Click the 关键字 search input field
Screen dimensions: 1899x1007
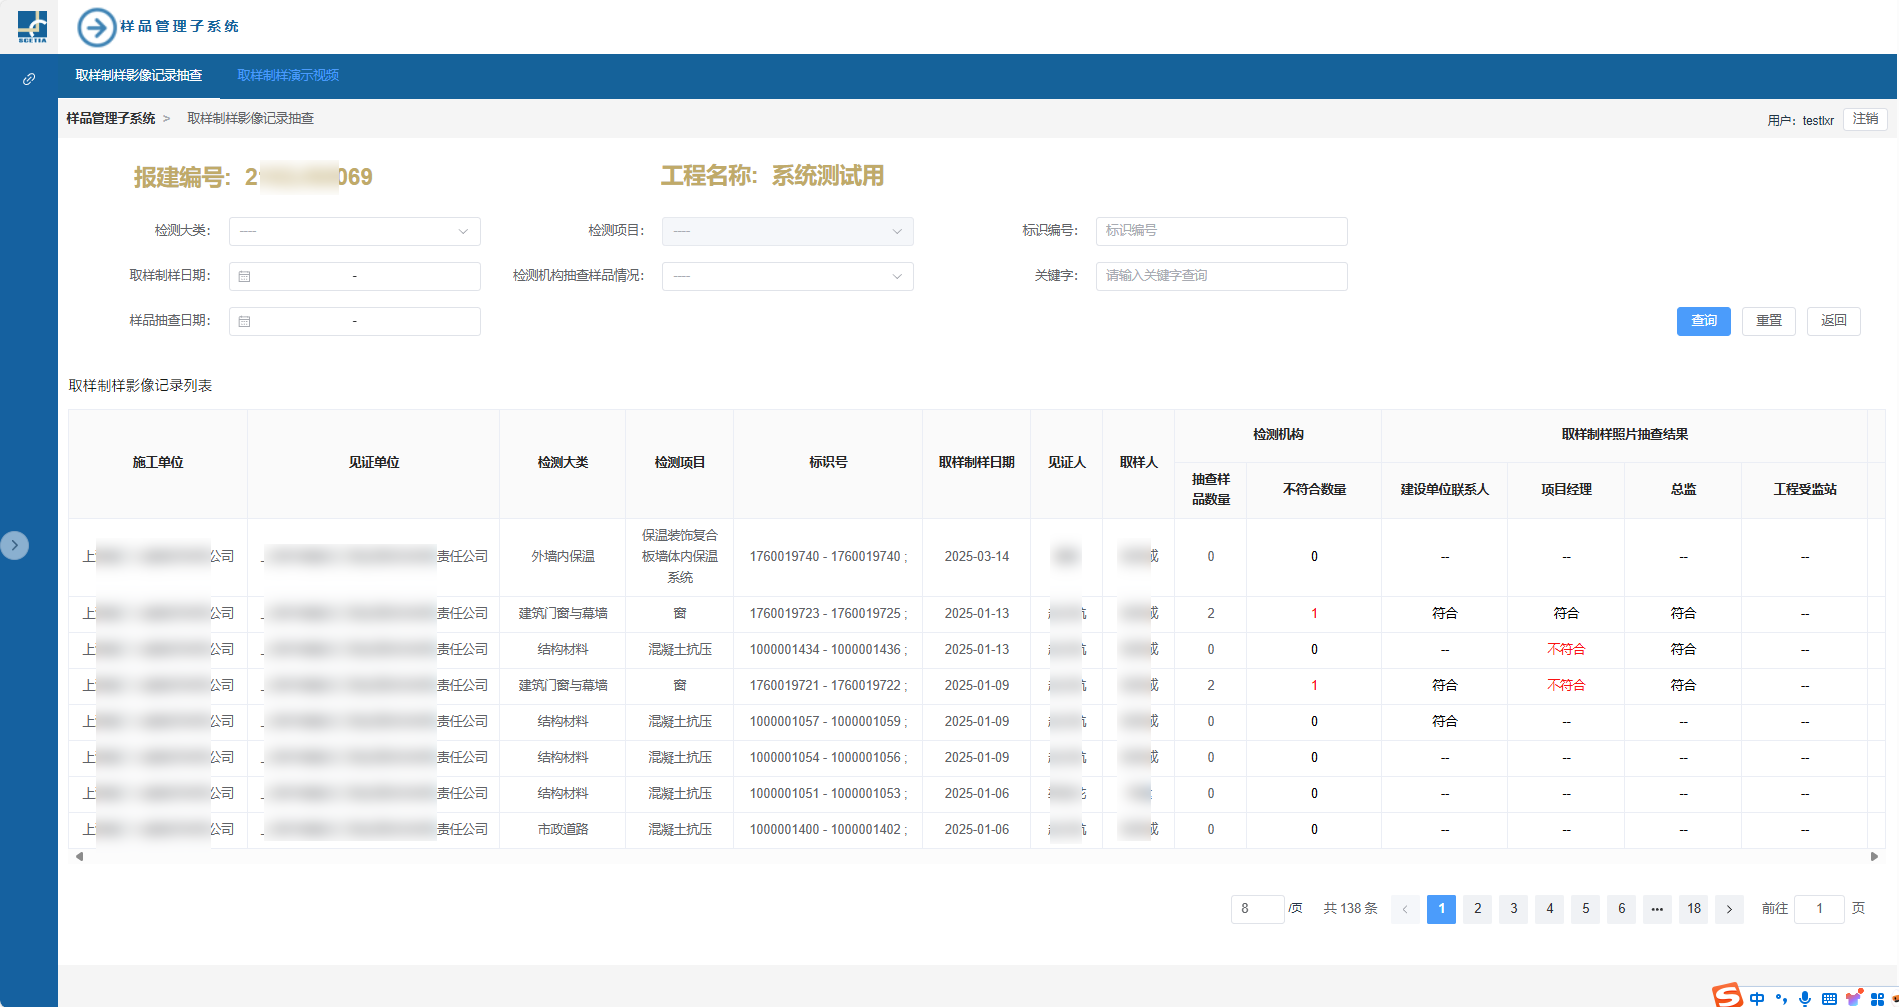(1221, 276)
